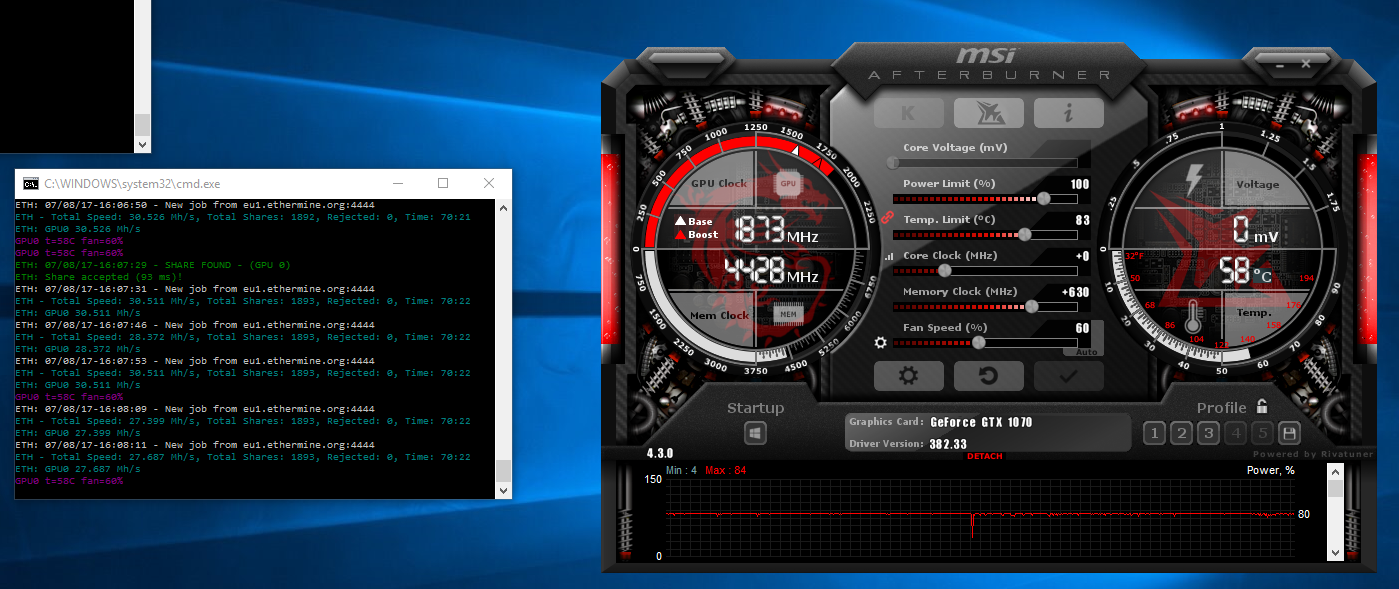Click the 0 mV voltage readout
Viewport: 1399px width, 589px height.
click(1254, 231)
